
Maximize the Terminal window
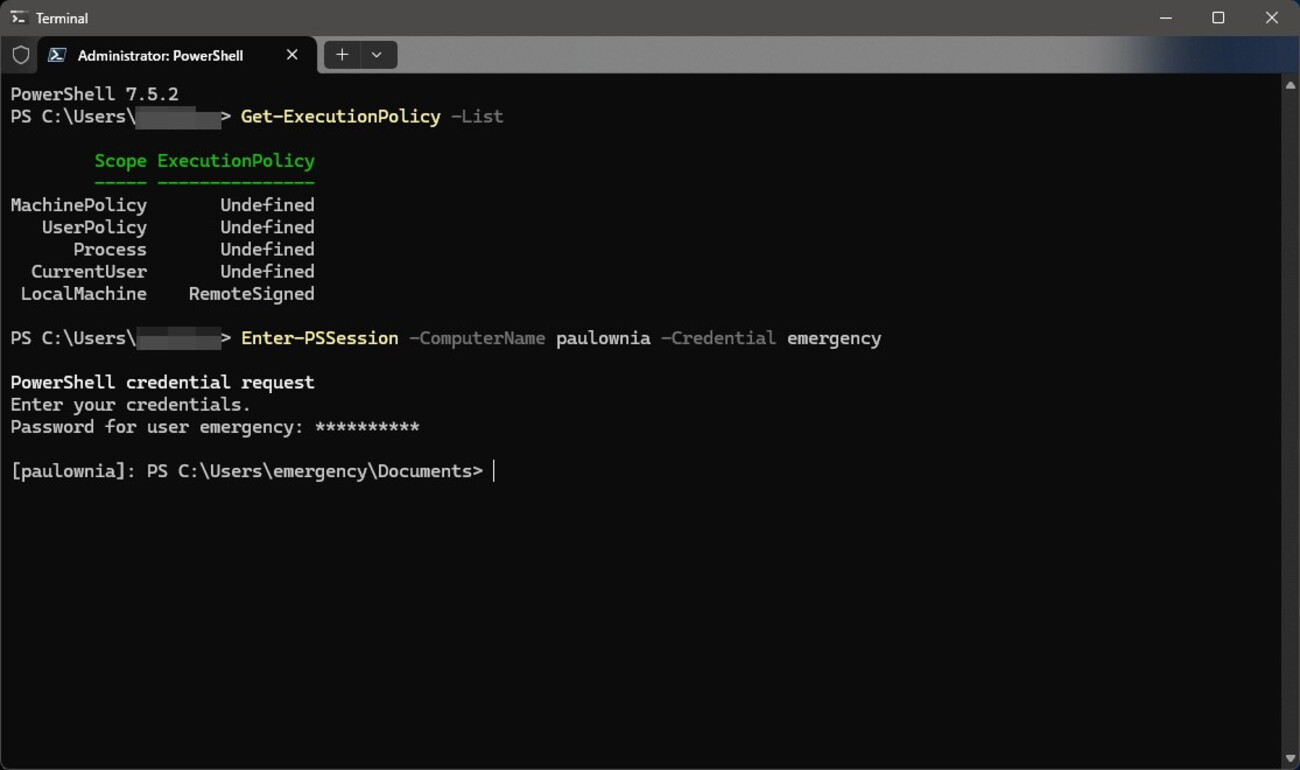click(1218, 18)
